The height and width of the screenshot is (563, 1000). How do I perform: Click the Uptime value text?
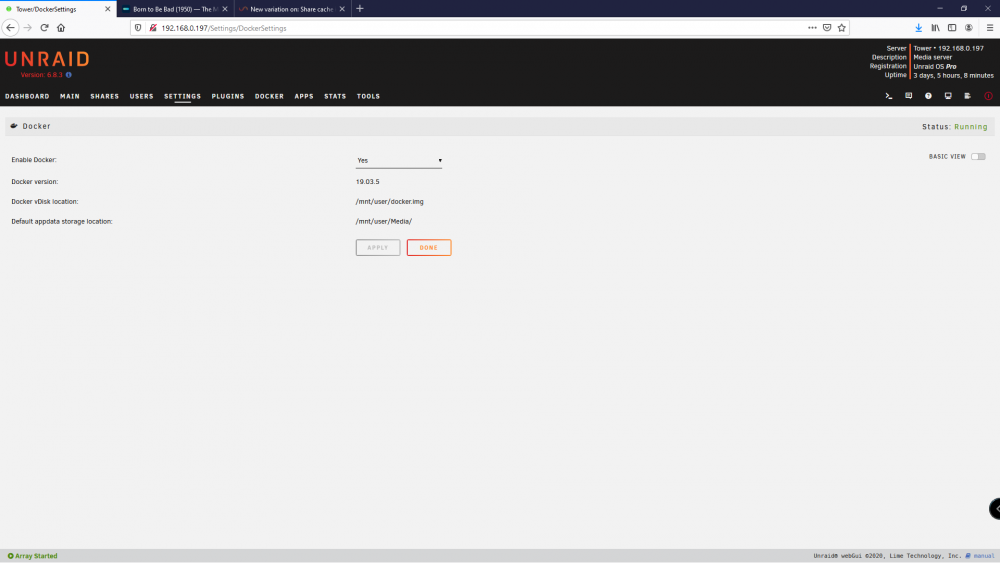[x=953, y=75]
